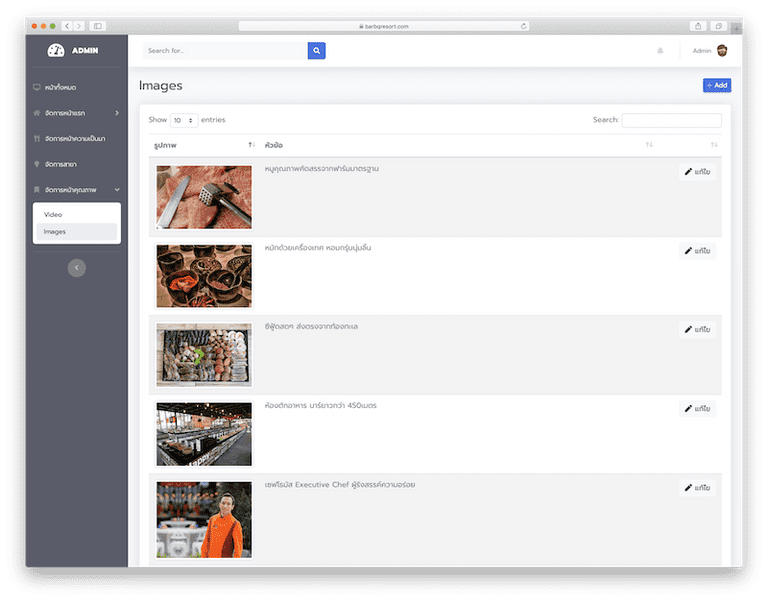Show all tabs in Safari

point(718,26)
